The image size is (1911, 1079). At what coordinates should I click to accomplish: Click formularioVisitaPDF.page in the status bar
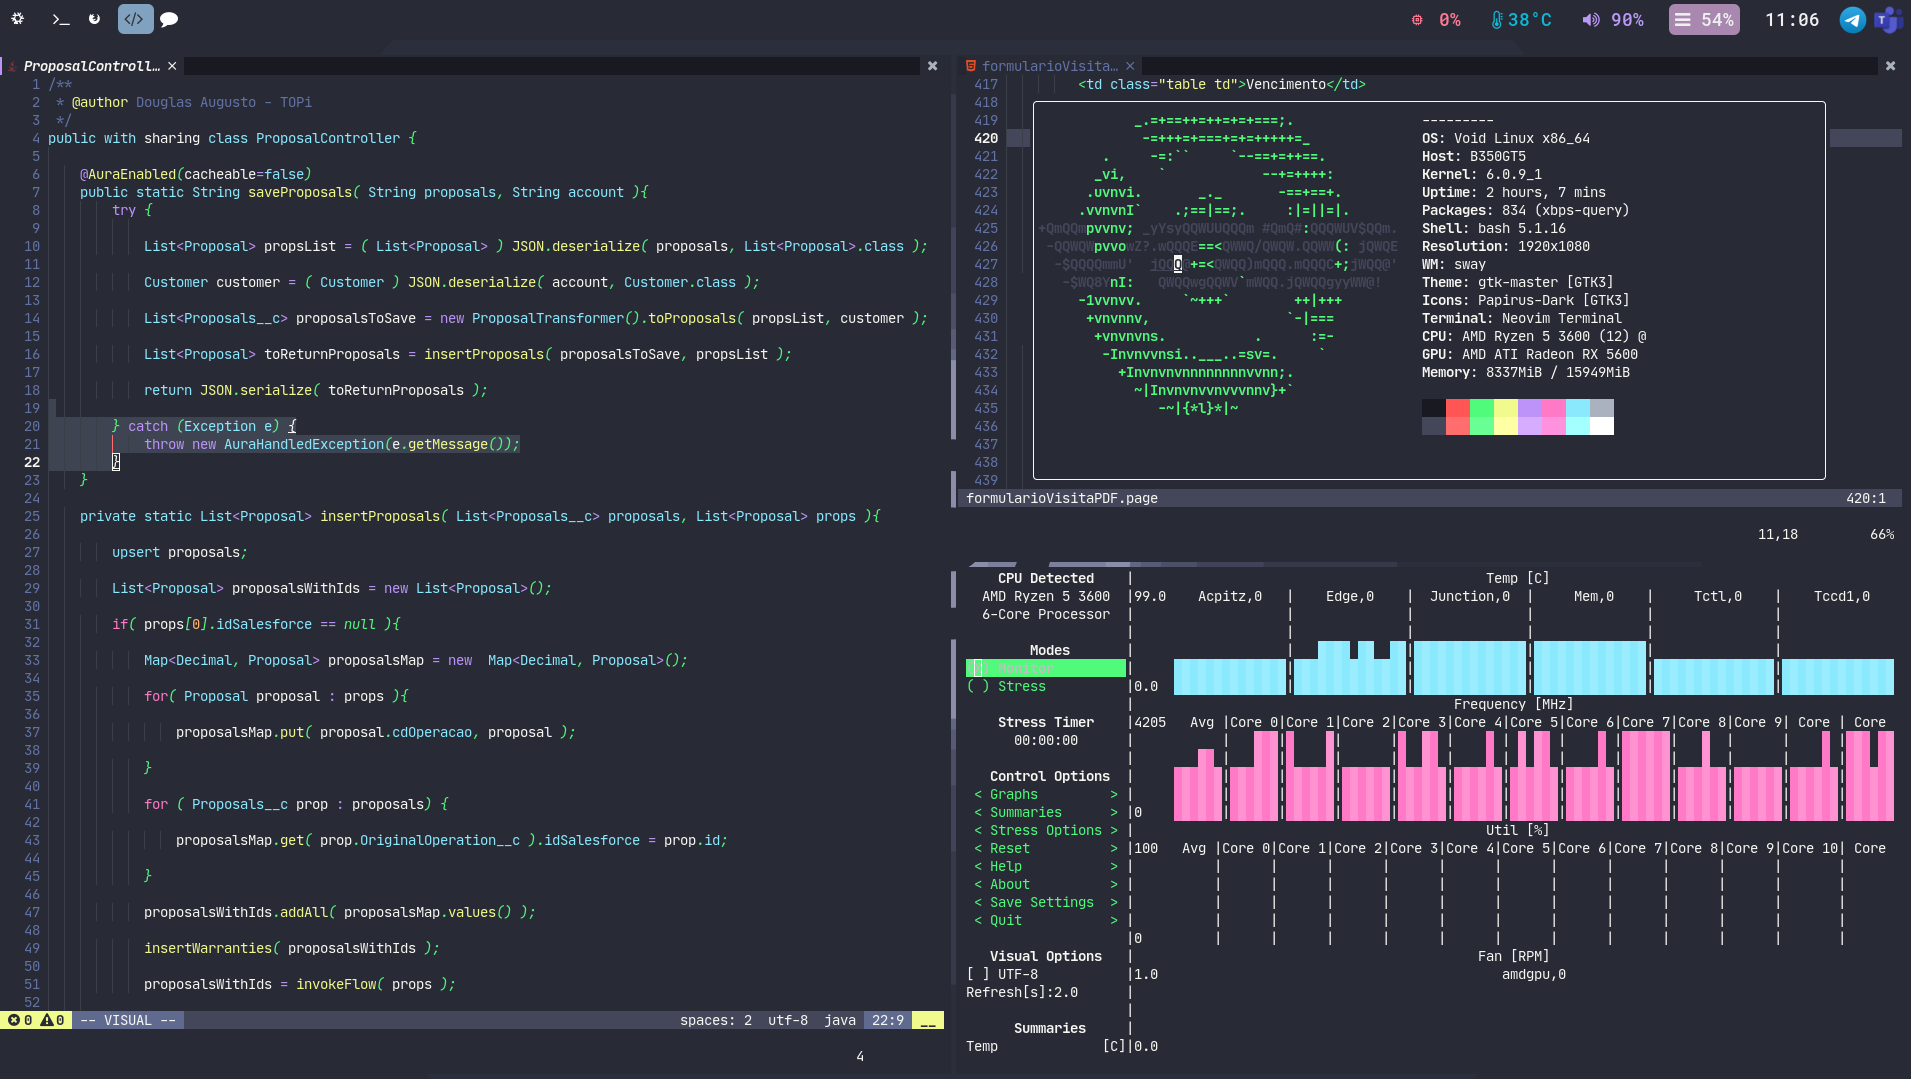[x=1061, y=498]
